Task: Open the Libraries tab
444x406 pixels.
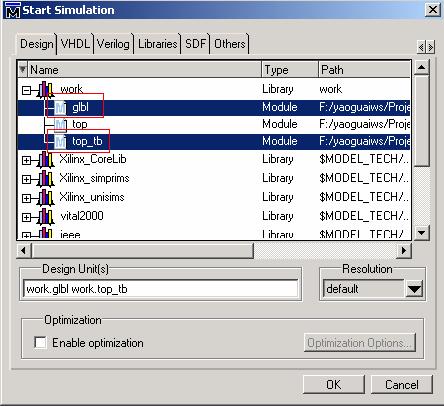Action: pyautogui.click(x=157, y=44)
